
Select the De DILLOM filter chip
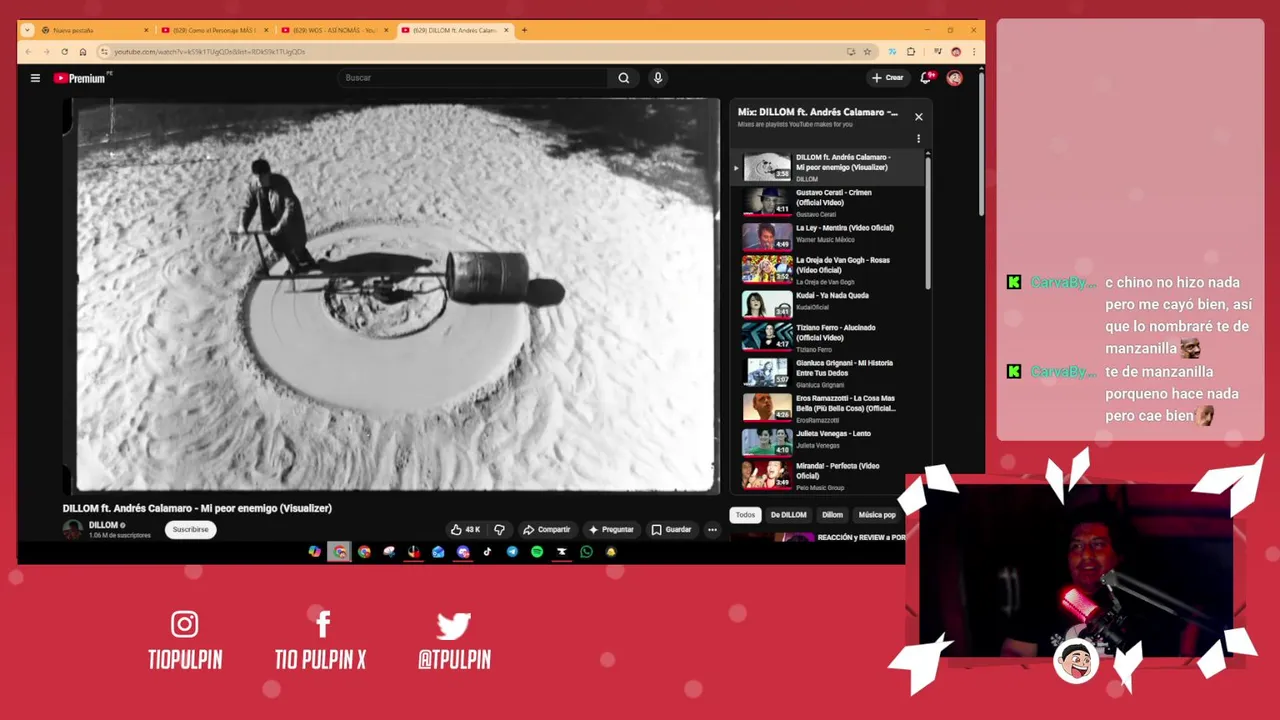[x=788, y=515]
